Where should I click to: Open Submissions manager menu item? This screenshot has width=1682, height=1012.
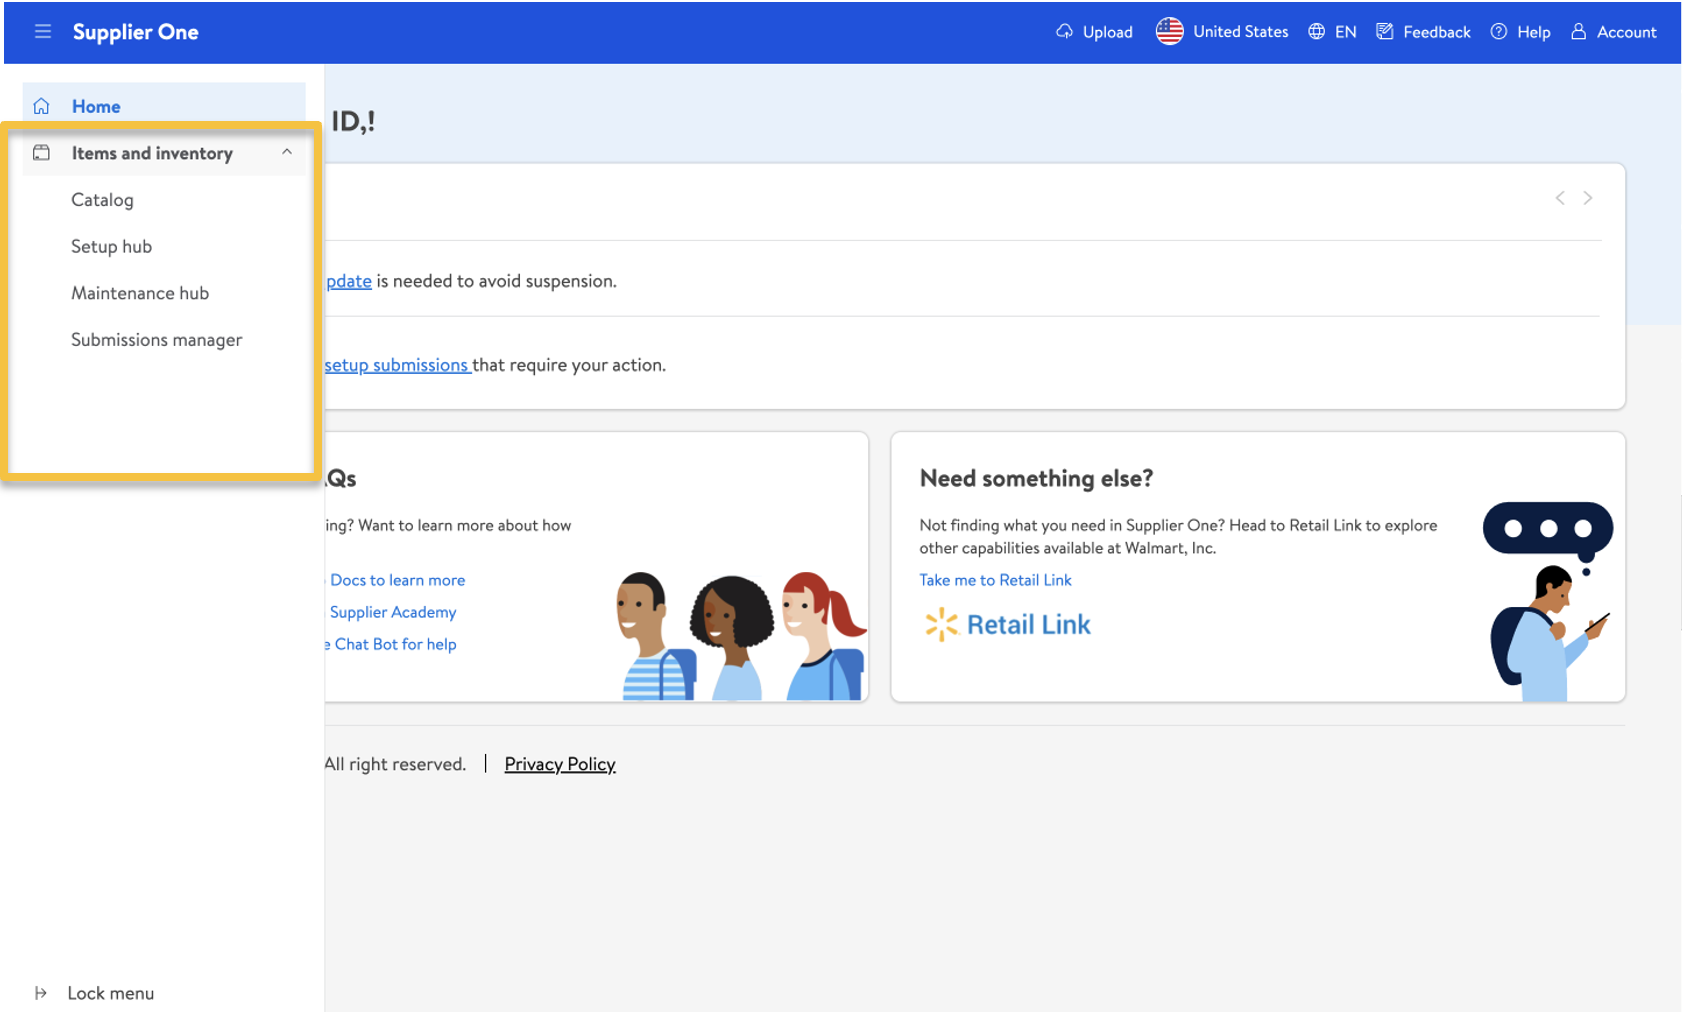tap(157, 340)
